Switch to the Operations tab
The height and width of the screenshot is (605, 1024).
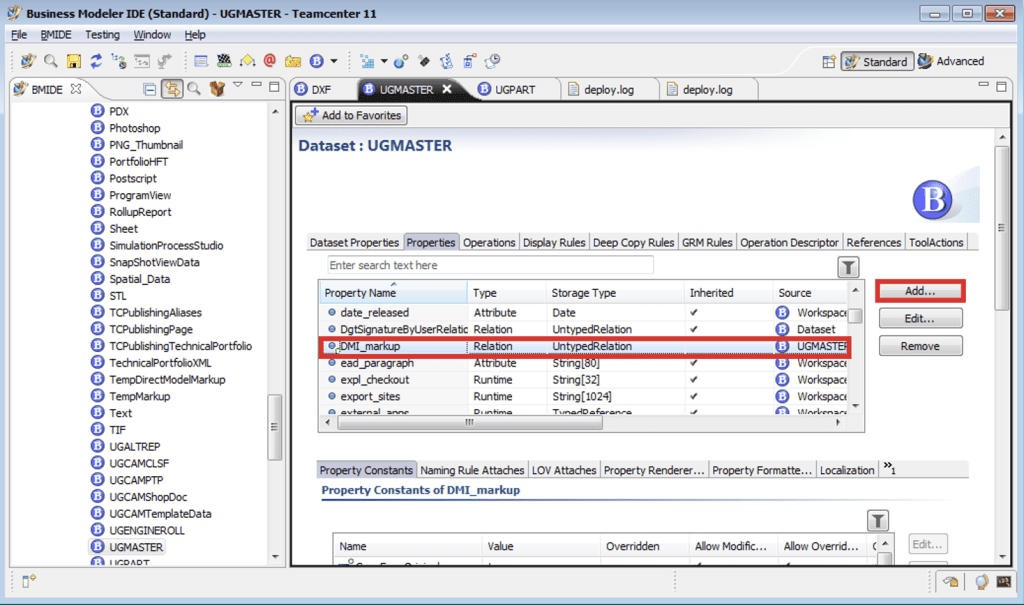tap(489, 241)
